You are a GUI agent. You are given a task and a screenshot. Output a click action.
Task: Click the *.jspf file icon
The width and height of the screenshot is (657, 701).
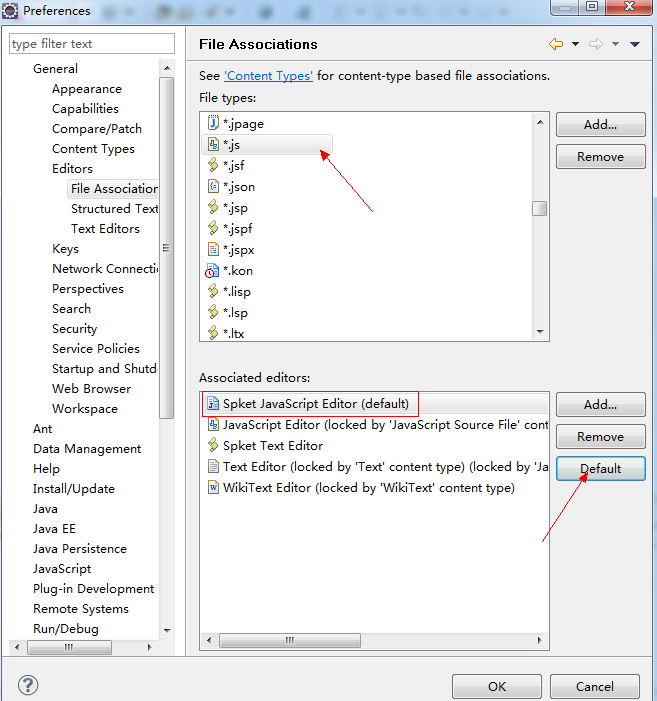tap(213, 228)
